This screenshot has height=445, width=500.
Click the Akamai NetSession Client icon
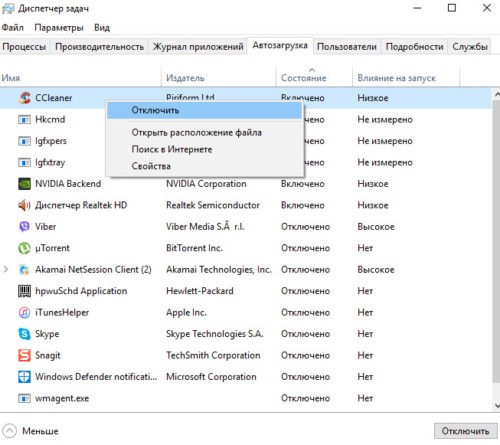click(x=24, y=270)
